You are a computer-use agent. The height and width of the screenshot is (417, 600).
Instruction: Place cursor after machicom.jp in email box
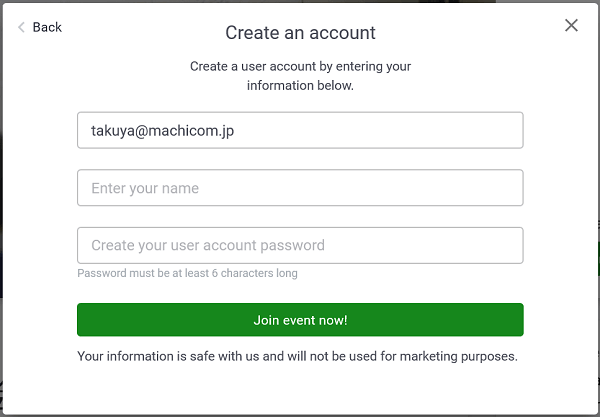point(235,130)
